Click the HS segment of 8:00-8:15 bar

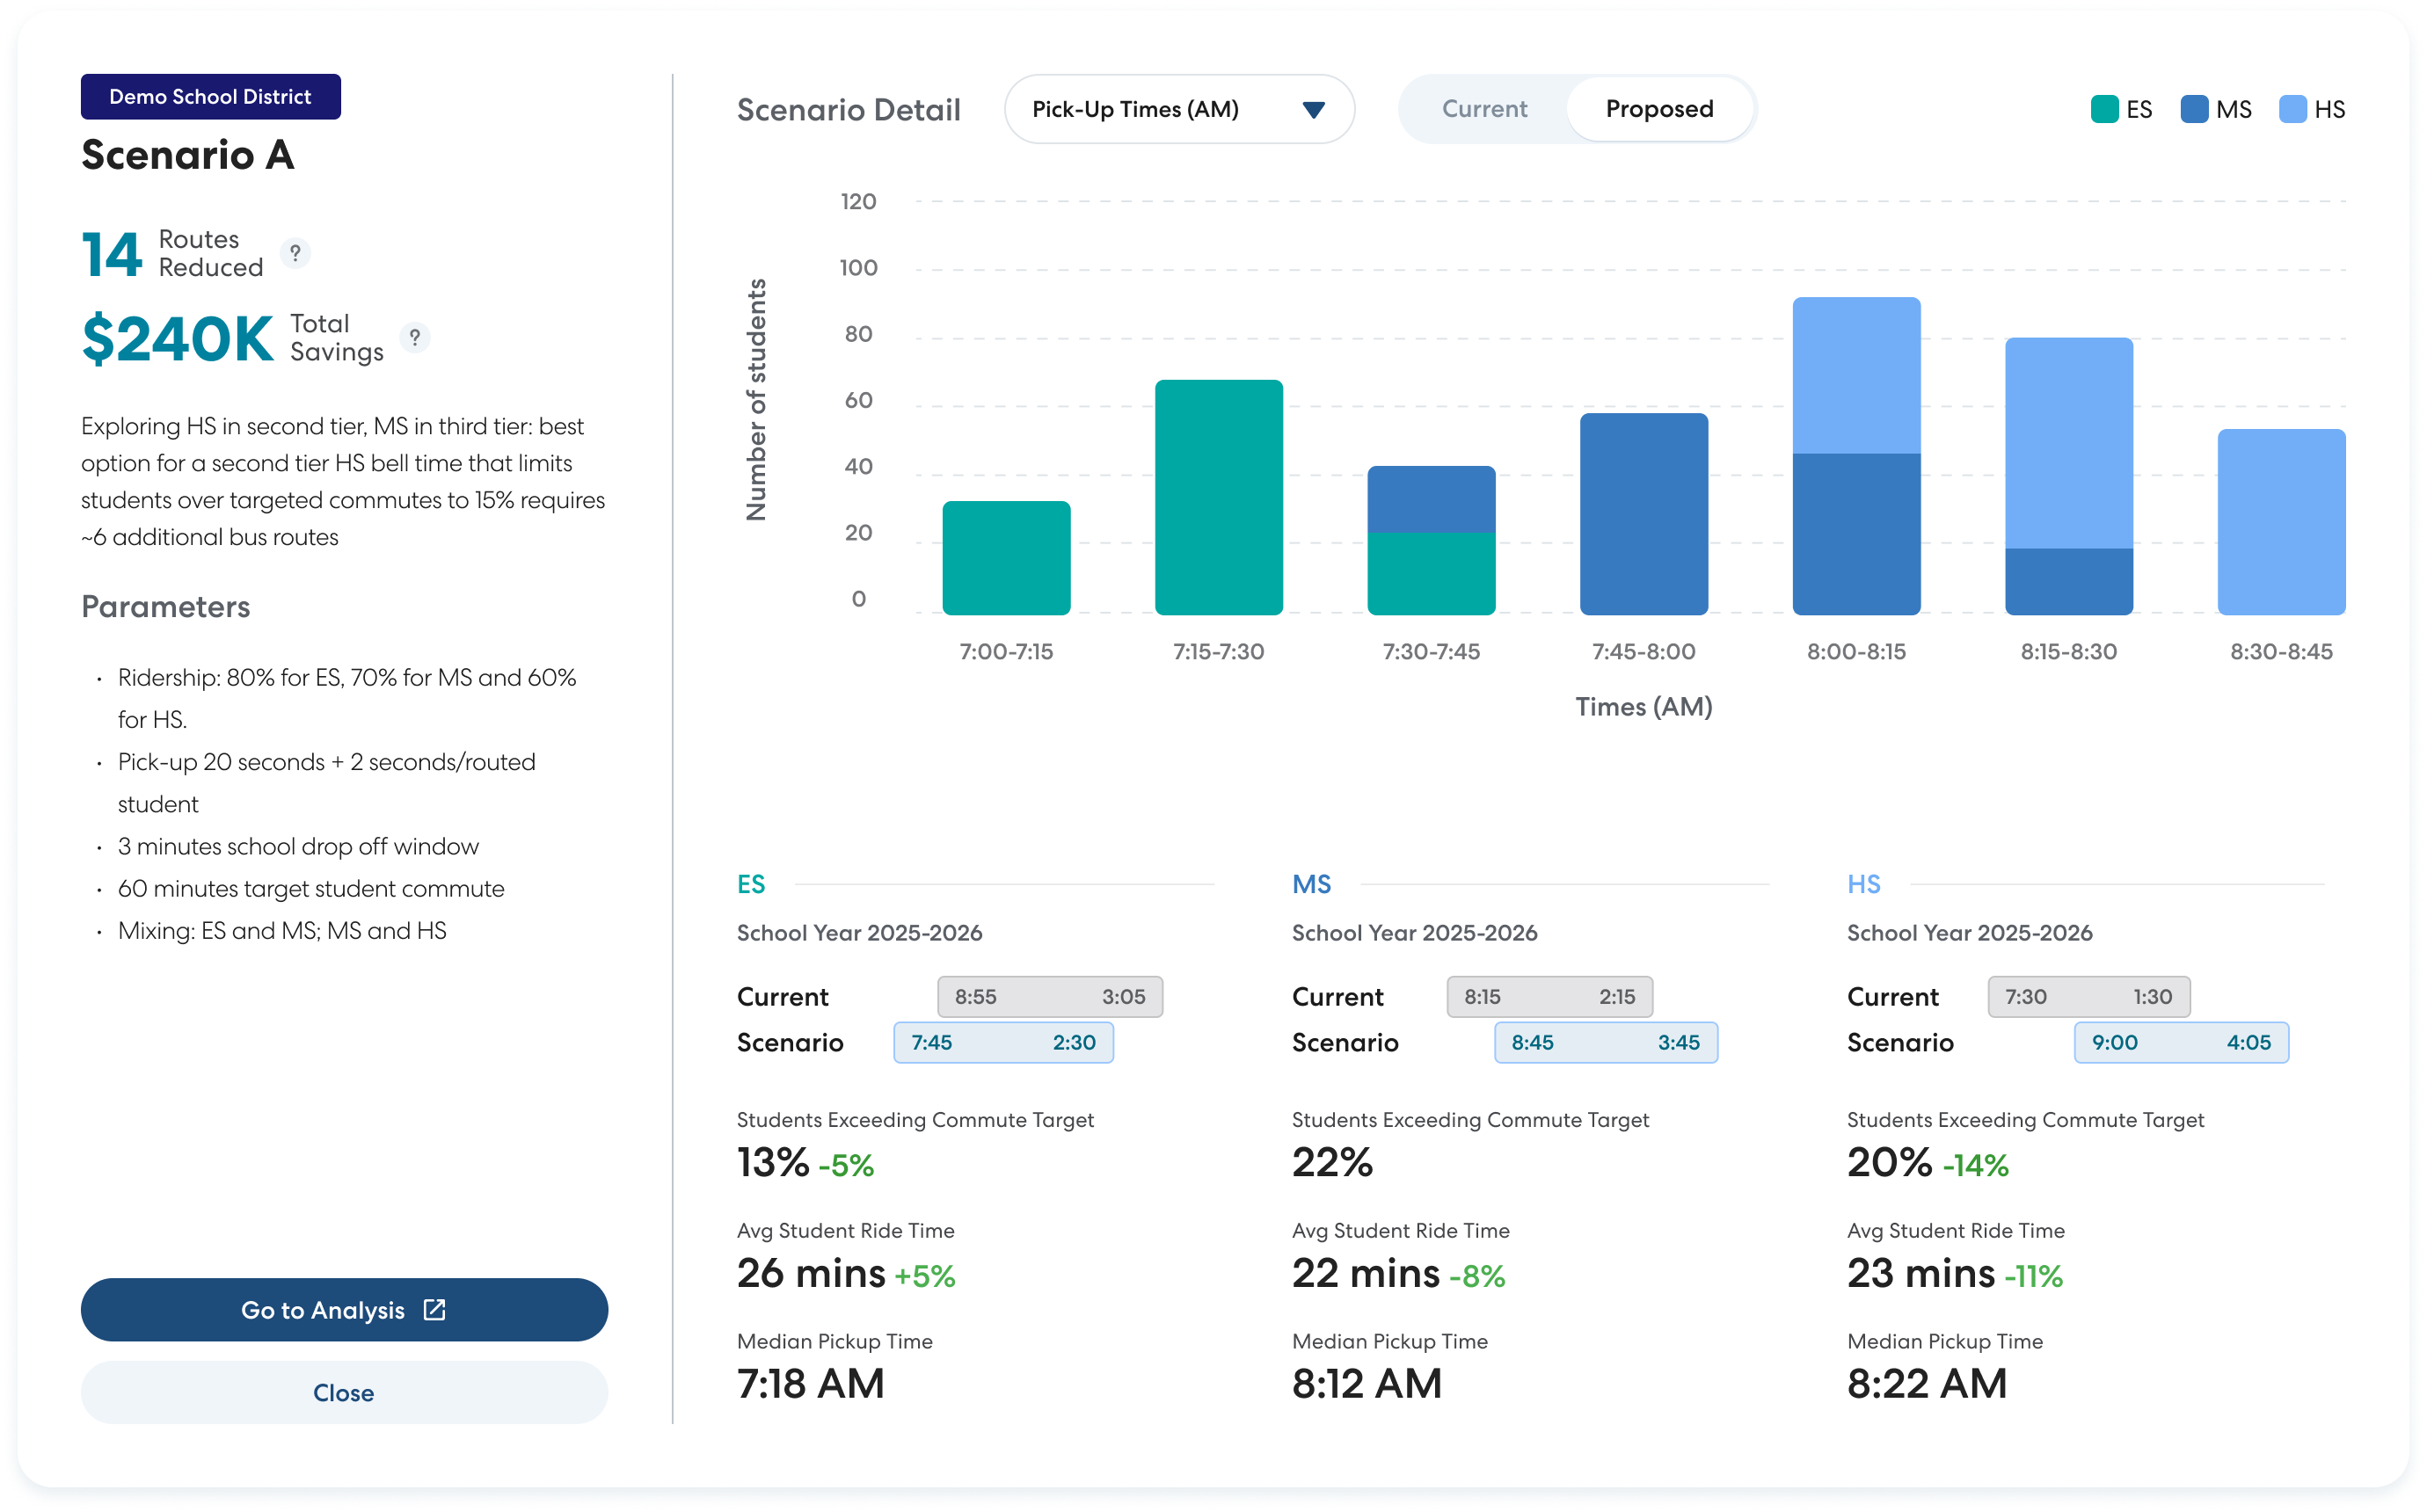click(1856, 375)
